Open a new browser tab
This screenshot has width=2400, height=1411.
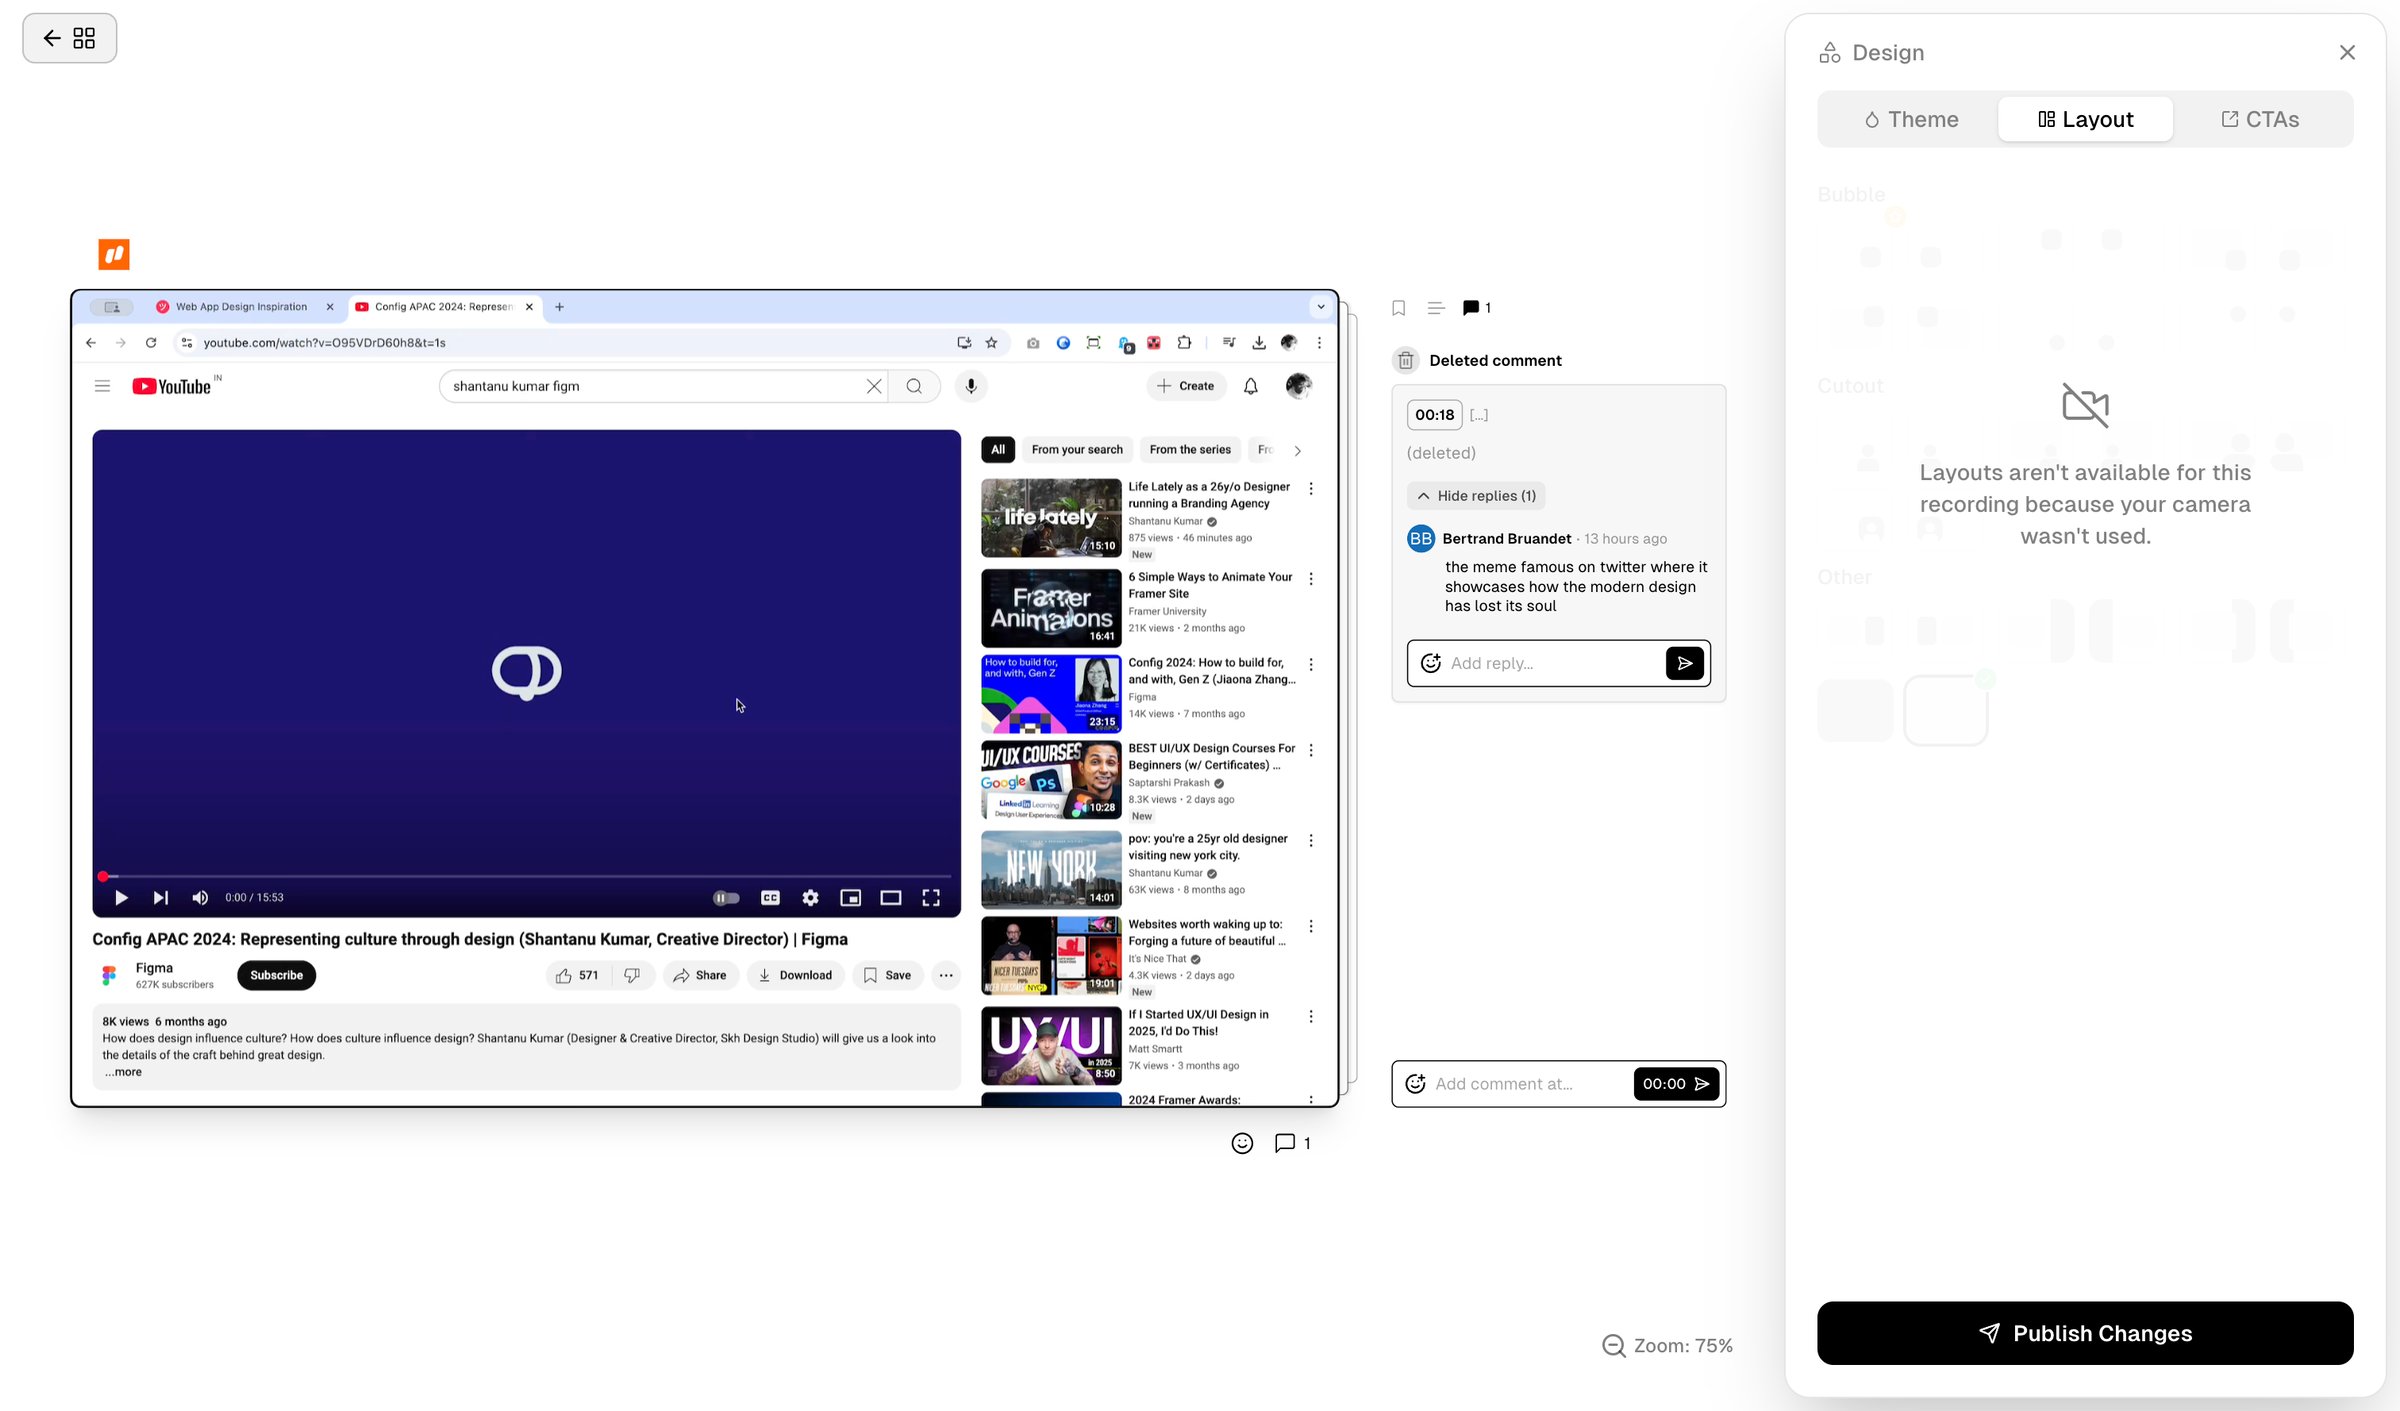tap(559, 307)
